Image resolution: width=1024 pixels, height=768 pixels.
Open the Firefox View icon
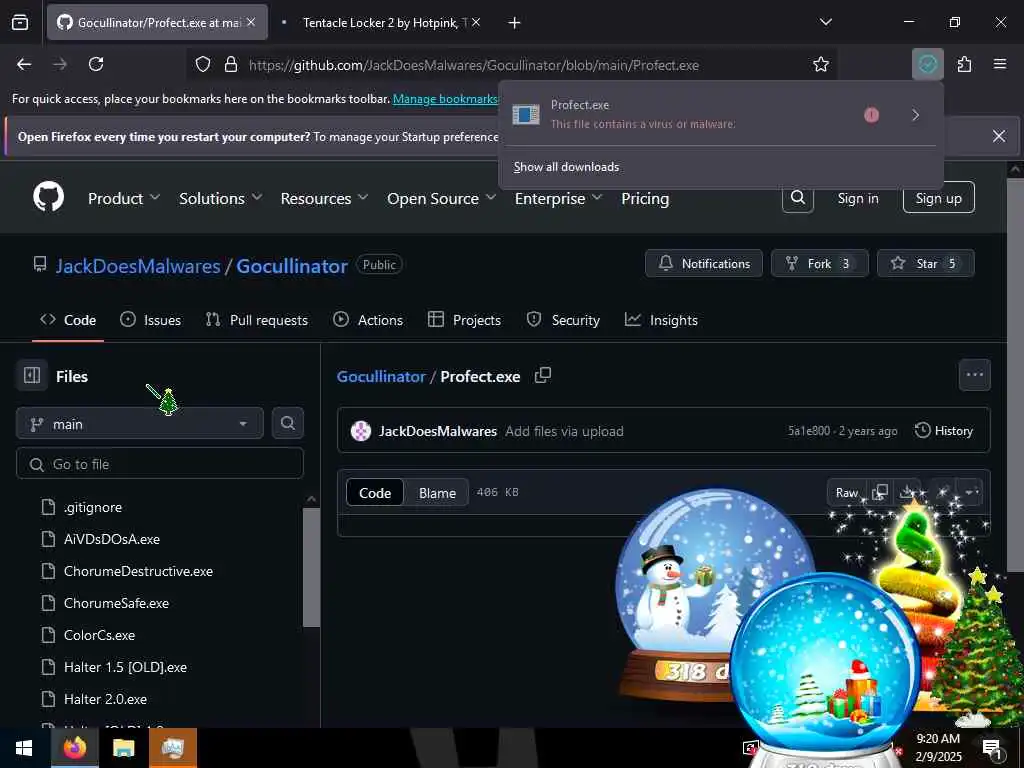[x=20, y=22]
